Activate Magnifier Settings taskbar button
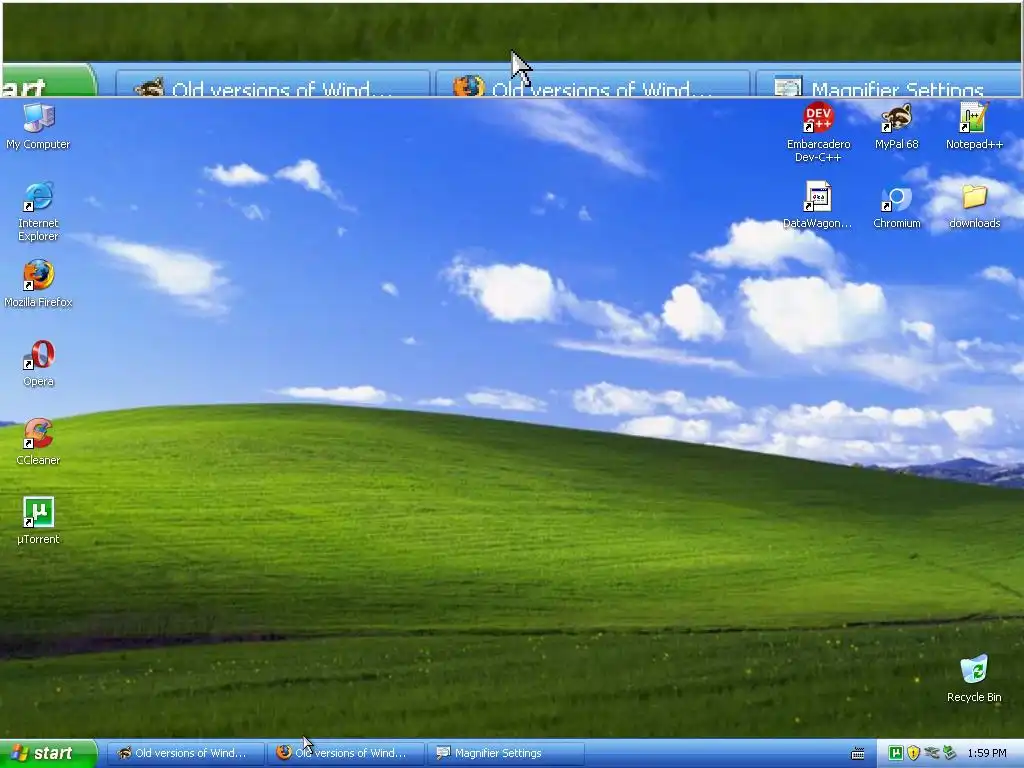The image size is (1024, 768). click(x=506, y=753)
